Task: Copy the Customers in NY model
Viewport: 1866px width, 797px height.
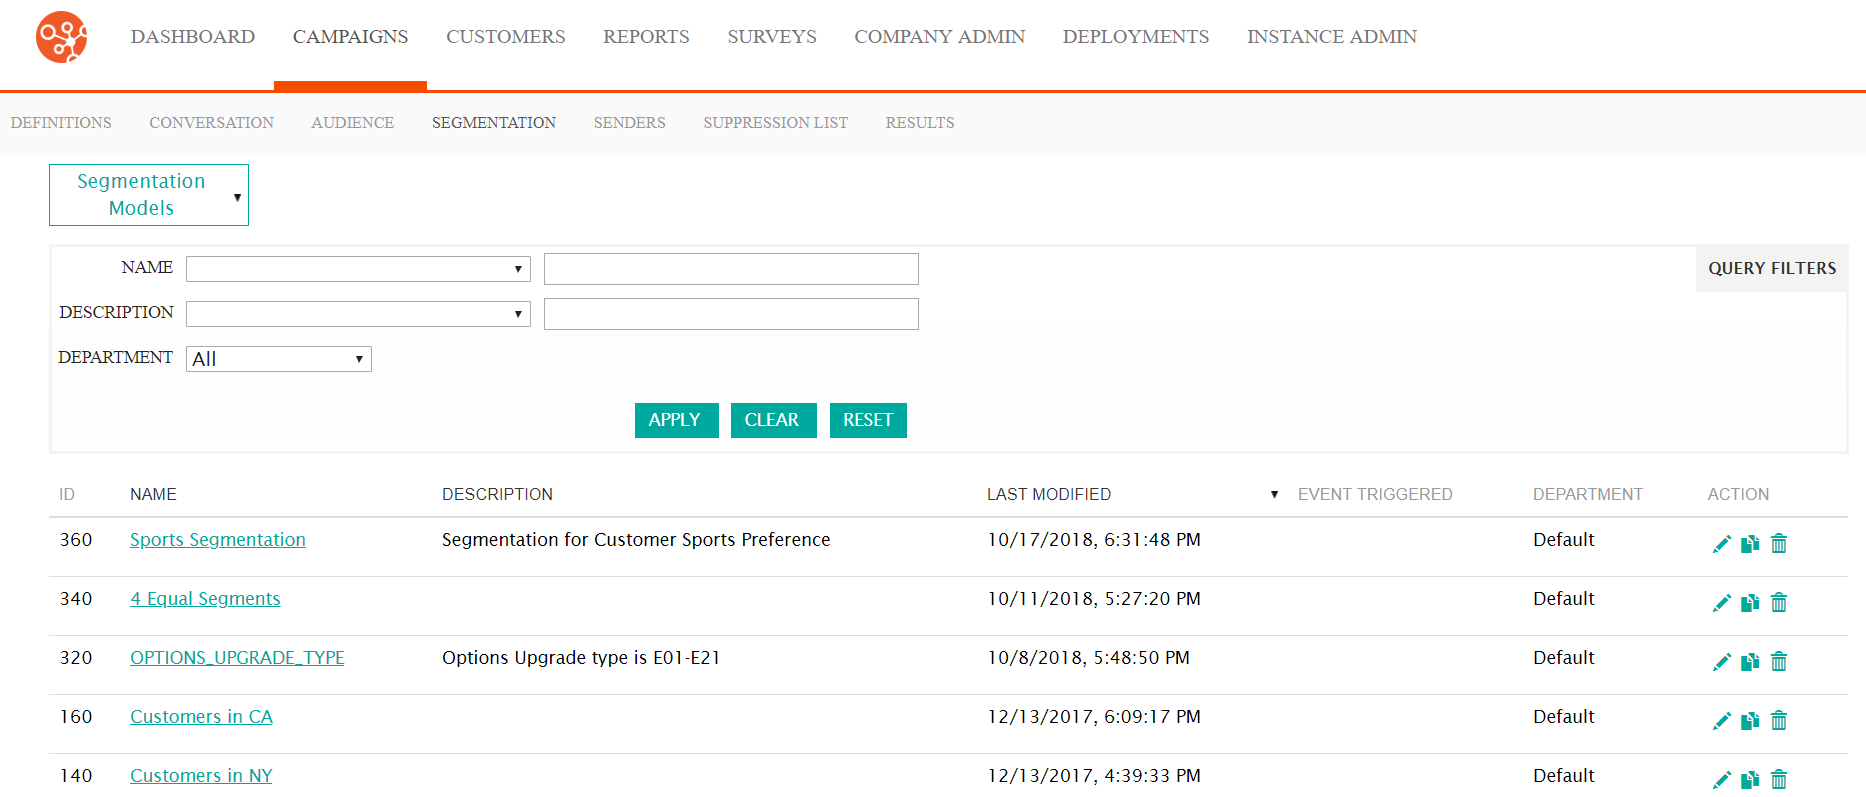Action: tap(1750, 780)
